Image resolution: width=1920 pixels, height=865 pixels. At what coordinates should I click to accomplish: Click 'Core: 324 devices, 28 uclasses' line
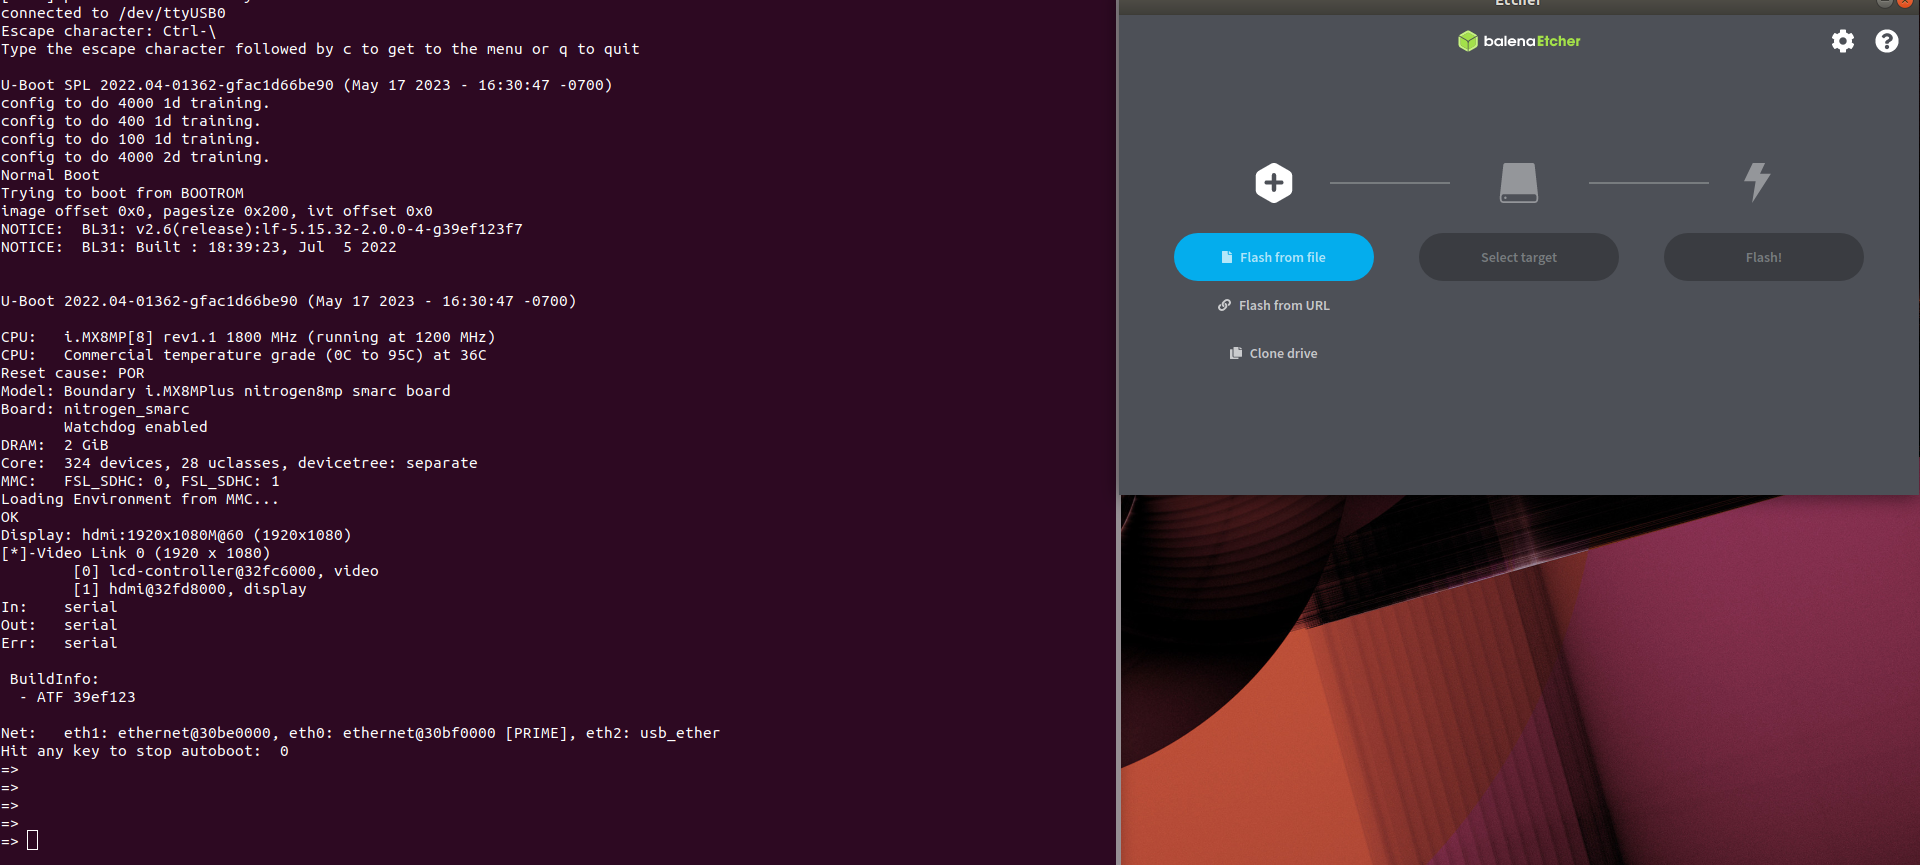click(239, 463)
